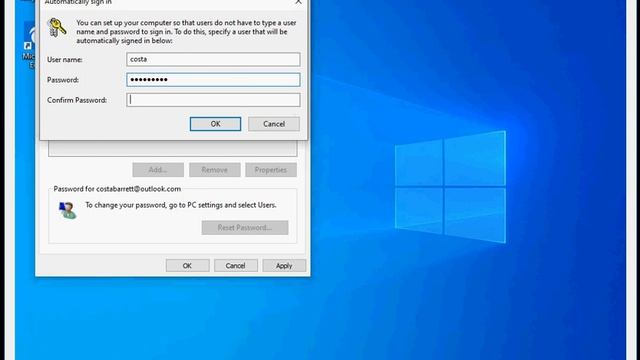
Task: Click Apply in User Accounts window
Action: (284, 265)
